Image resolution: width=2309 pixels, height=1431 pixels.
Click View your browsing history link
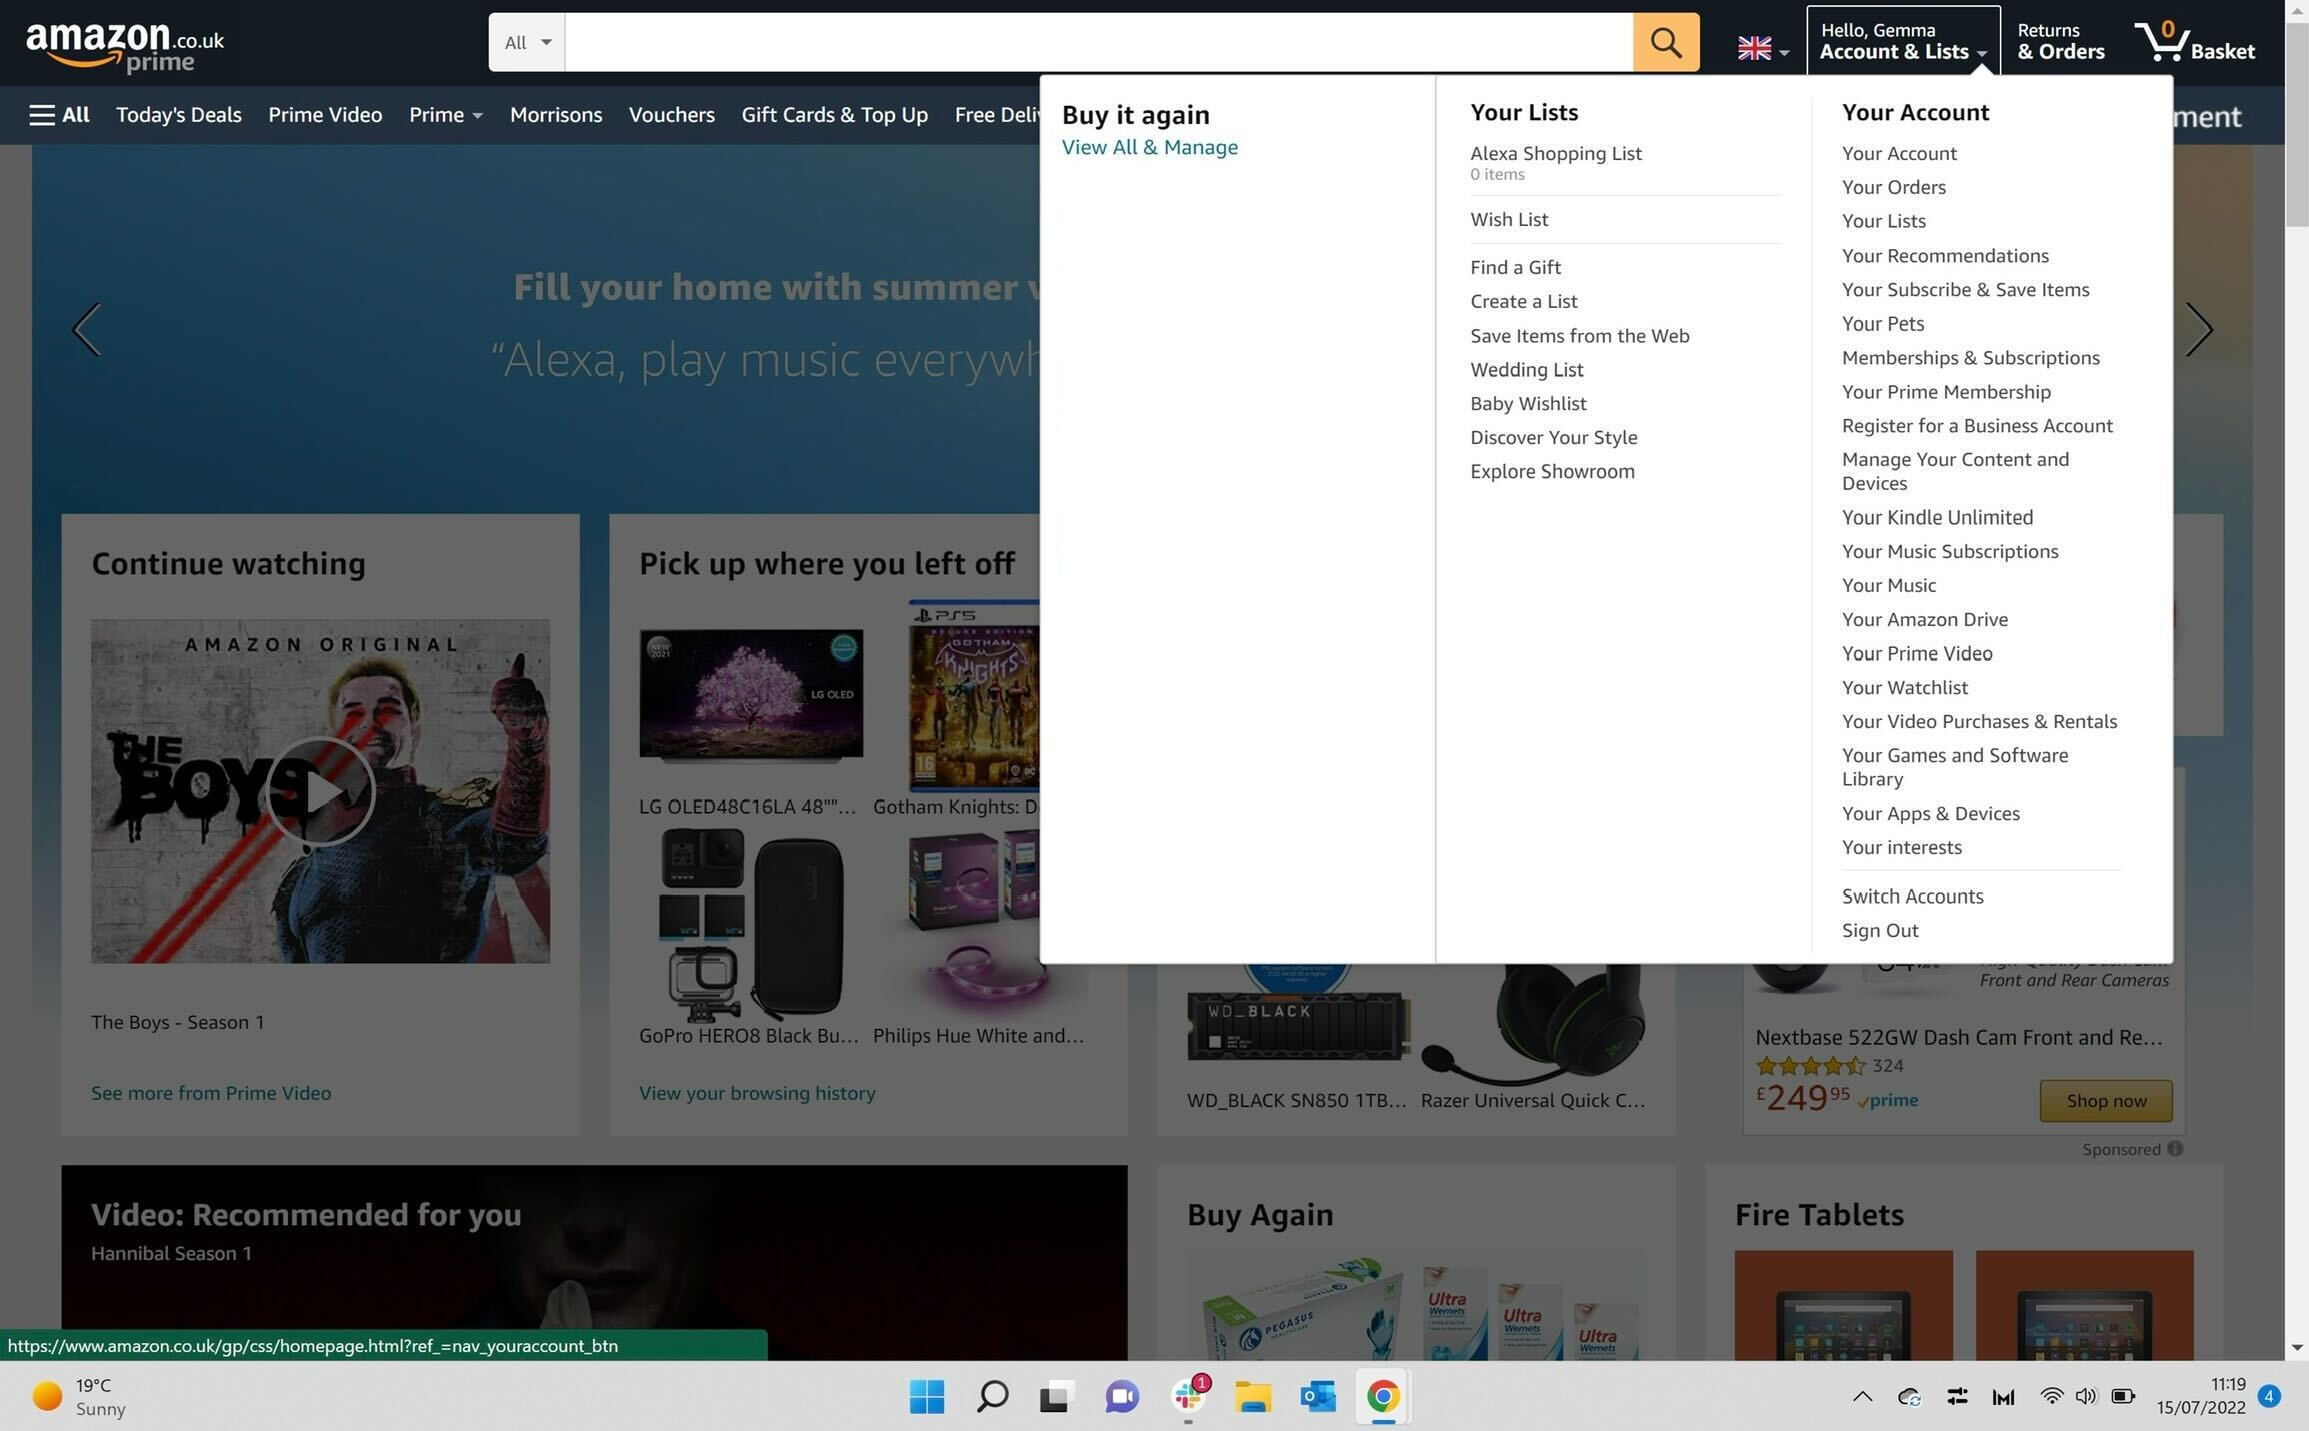pyautogui.click(x=759, y=1093)
